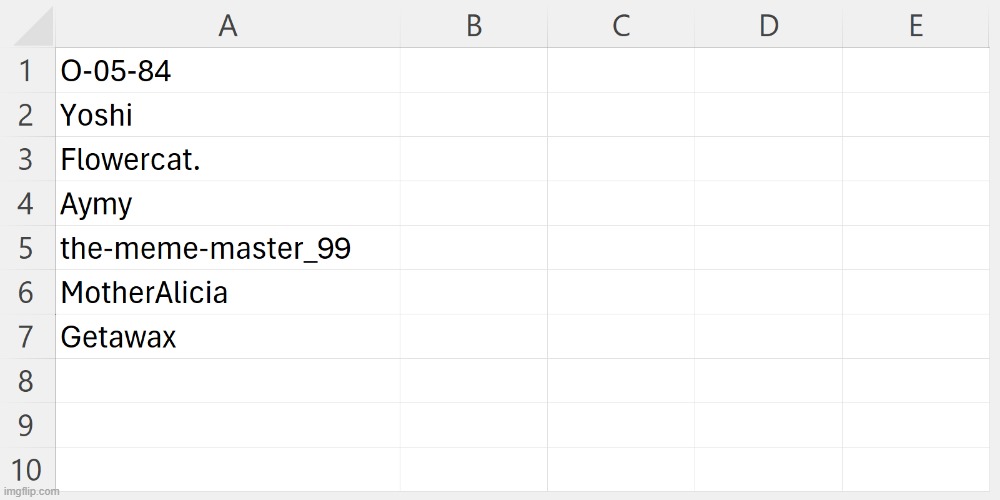Click the Getawax cell
This screenshot has height=500, width=1000.
click(228, 337)
